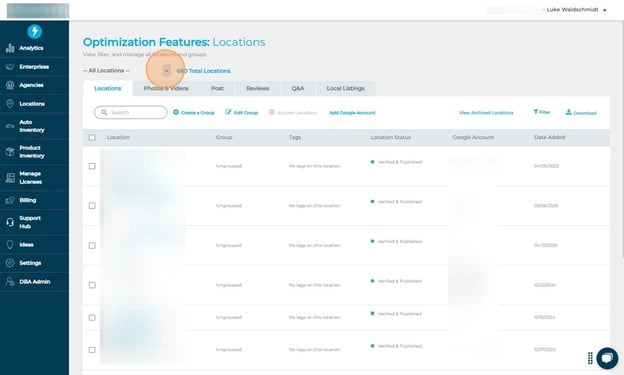This screenshot has height=375, width=624.
Task: Check the fifth location row's checkbox
Action: pyautogui.click(x=92, y=318)
